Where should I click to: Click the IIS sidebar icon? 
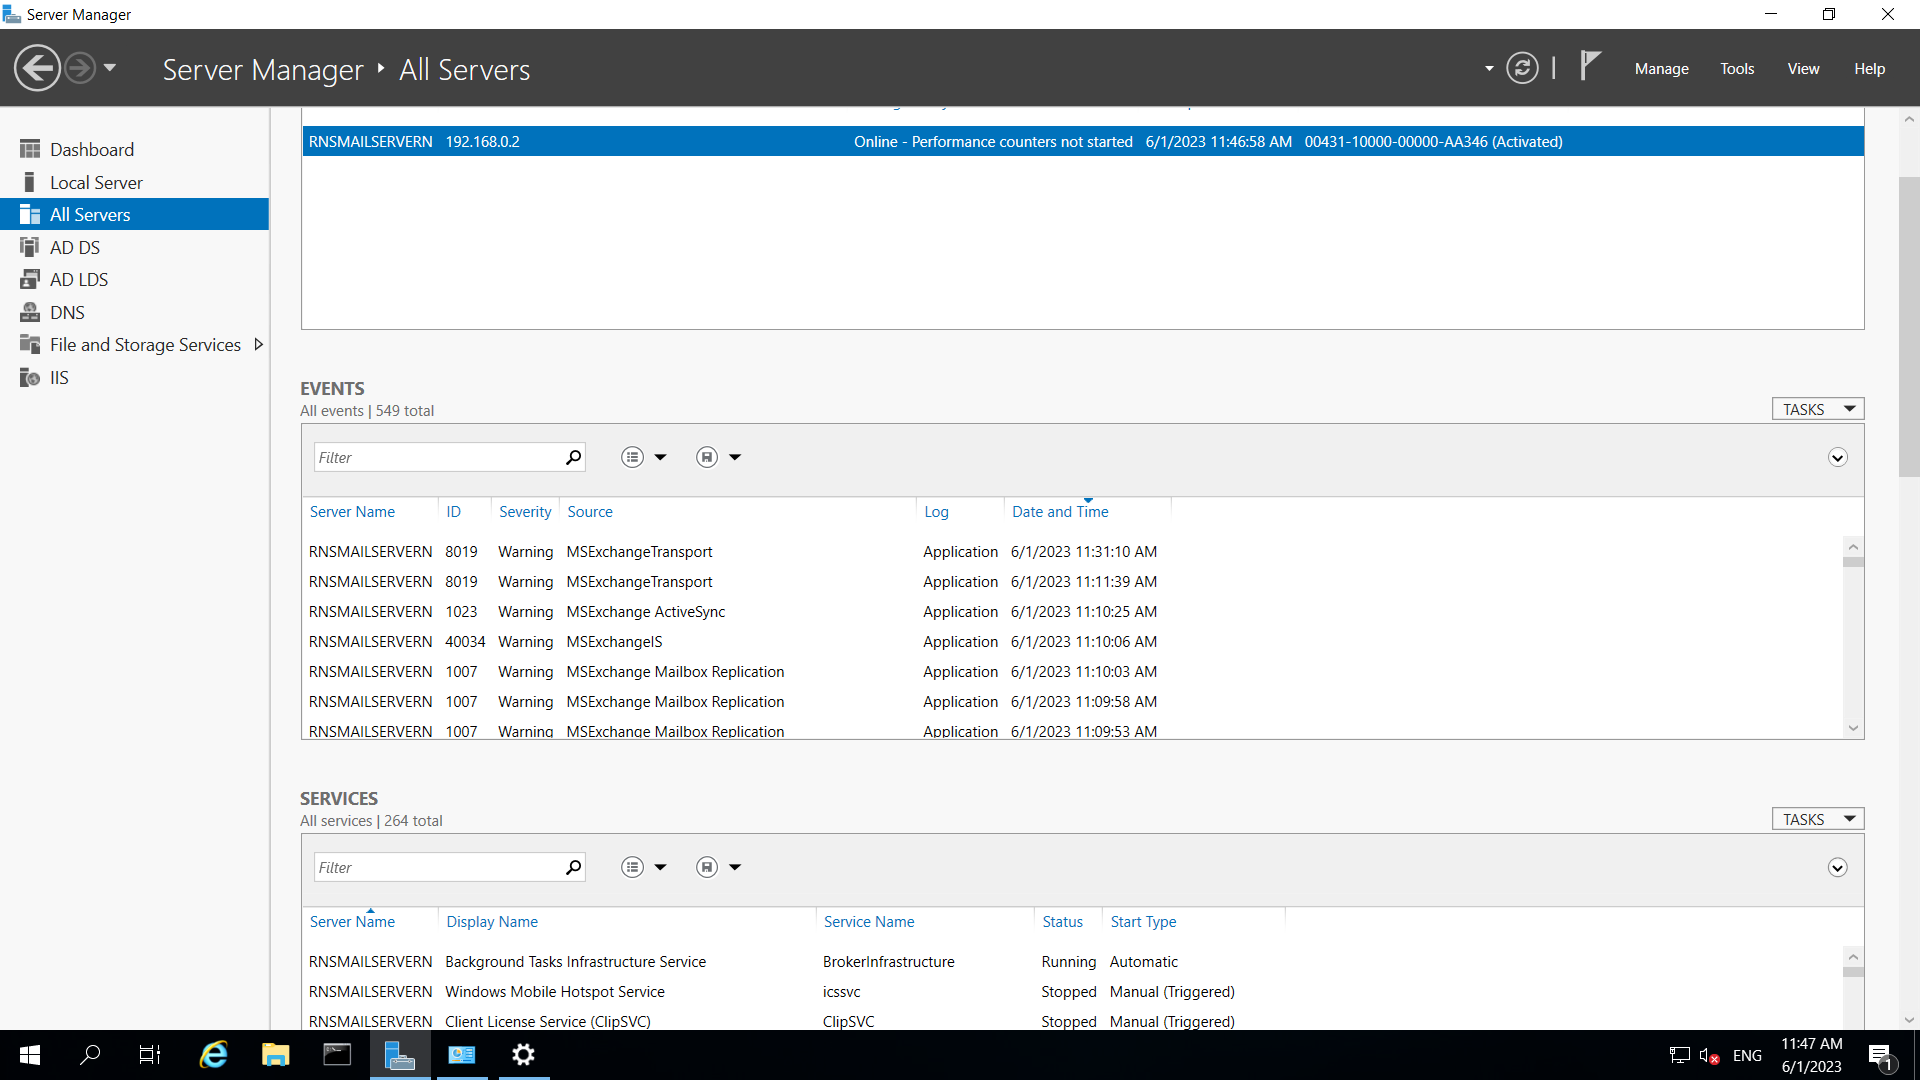(30, 377)
